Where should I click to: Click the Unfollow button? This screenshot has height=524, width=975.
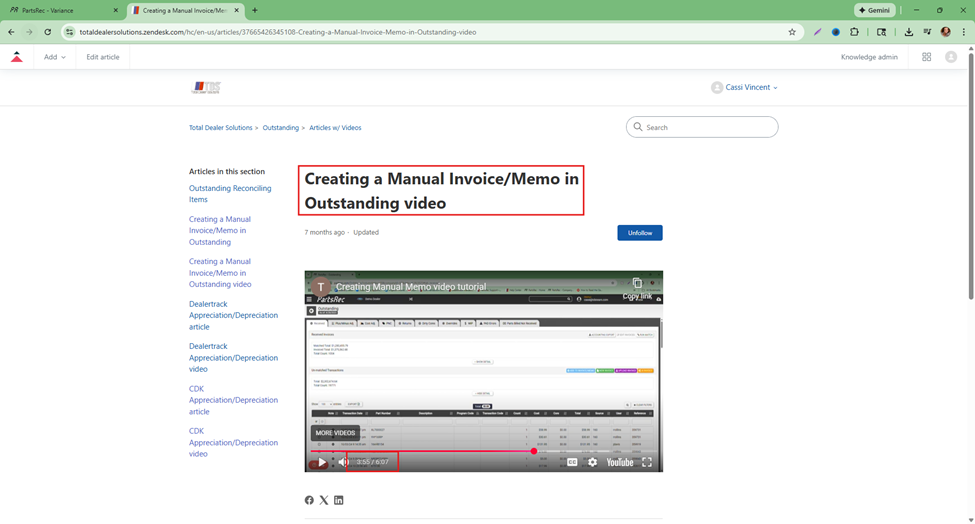pos(639,232)
